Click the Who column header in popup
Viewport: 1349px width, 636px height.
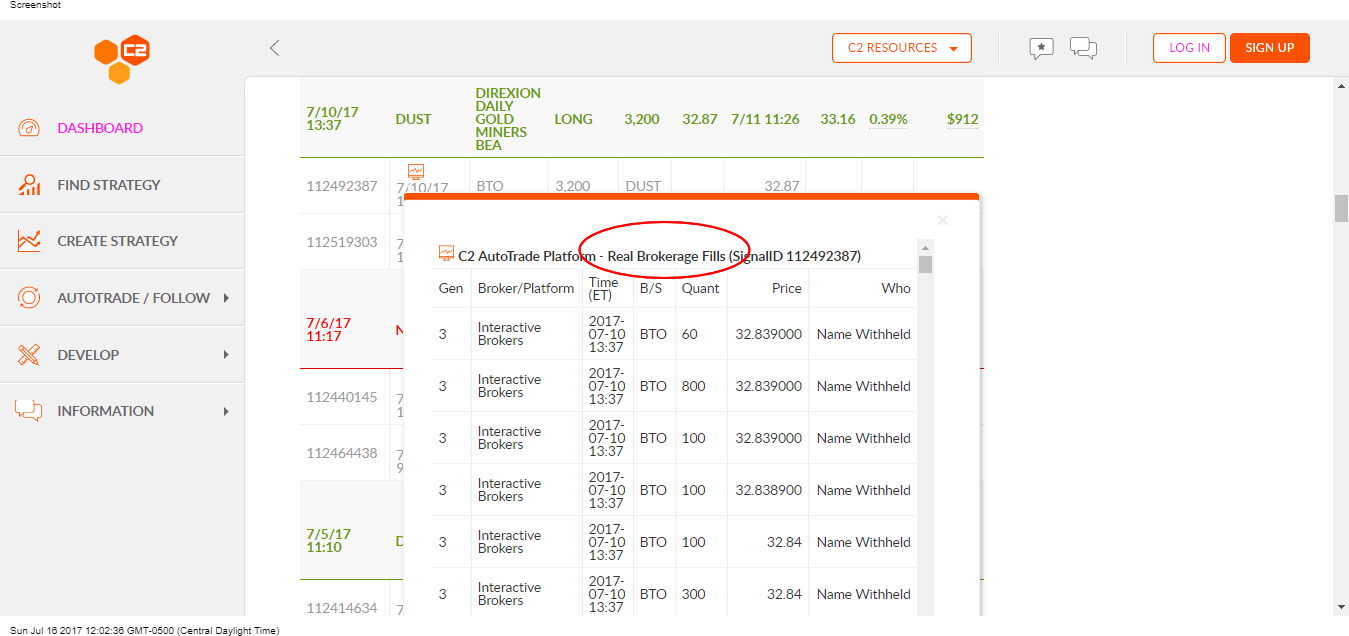pos(896,288)
